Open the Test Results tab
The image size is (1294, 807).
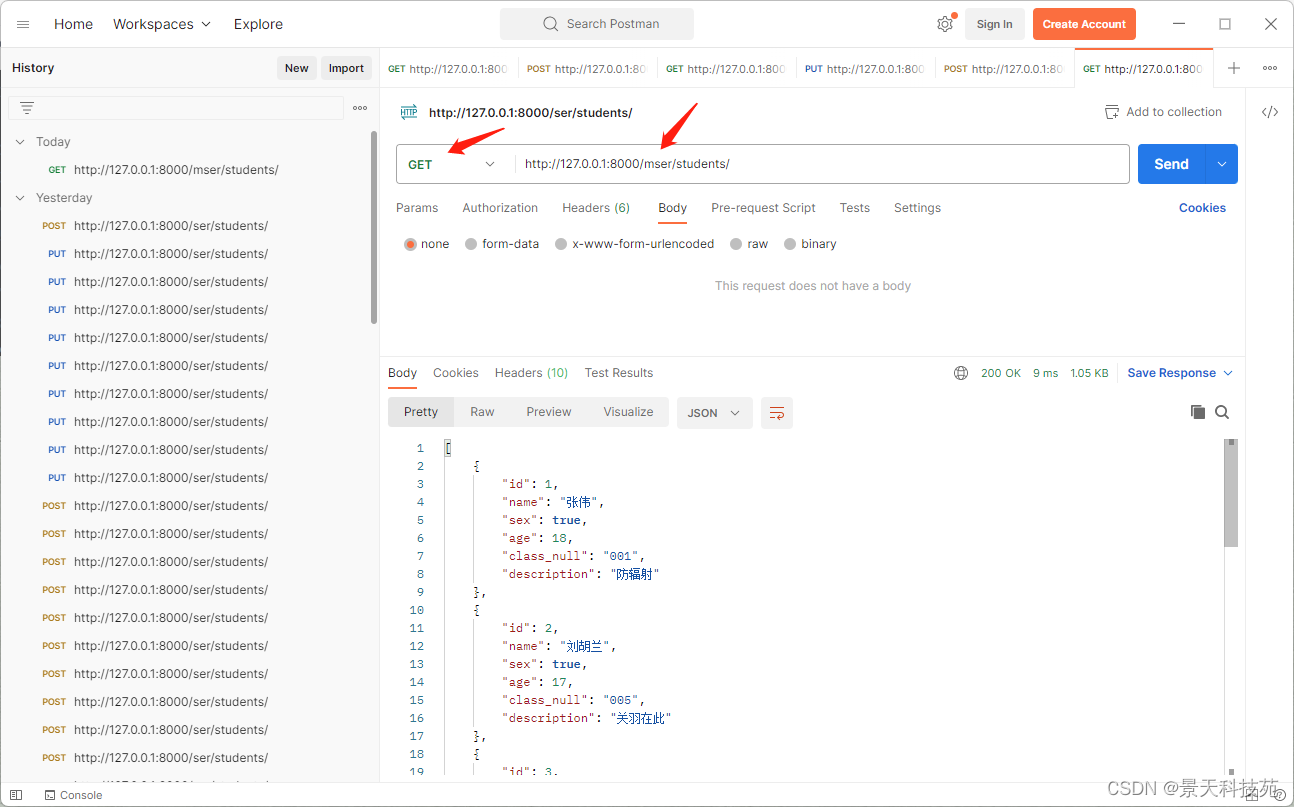619,373
